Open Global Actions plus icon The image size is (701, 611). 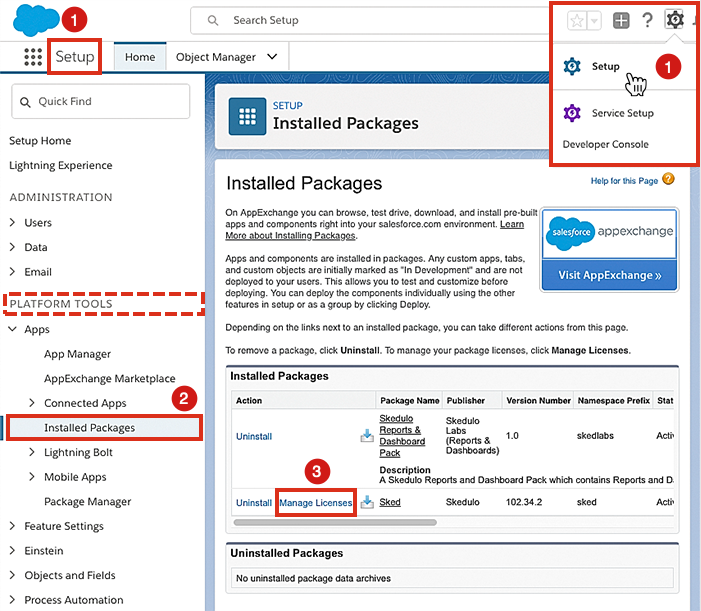click(621, 21)
